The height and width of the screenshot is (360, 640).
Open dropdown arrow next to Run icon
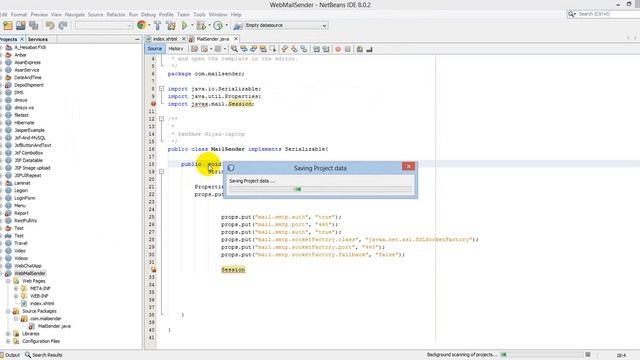192,25
